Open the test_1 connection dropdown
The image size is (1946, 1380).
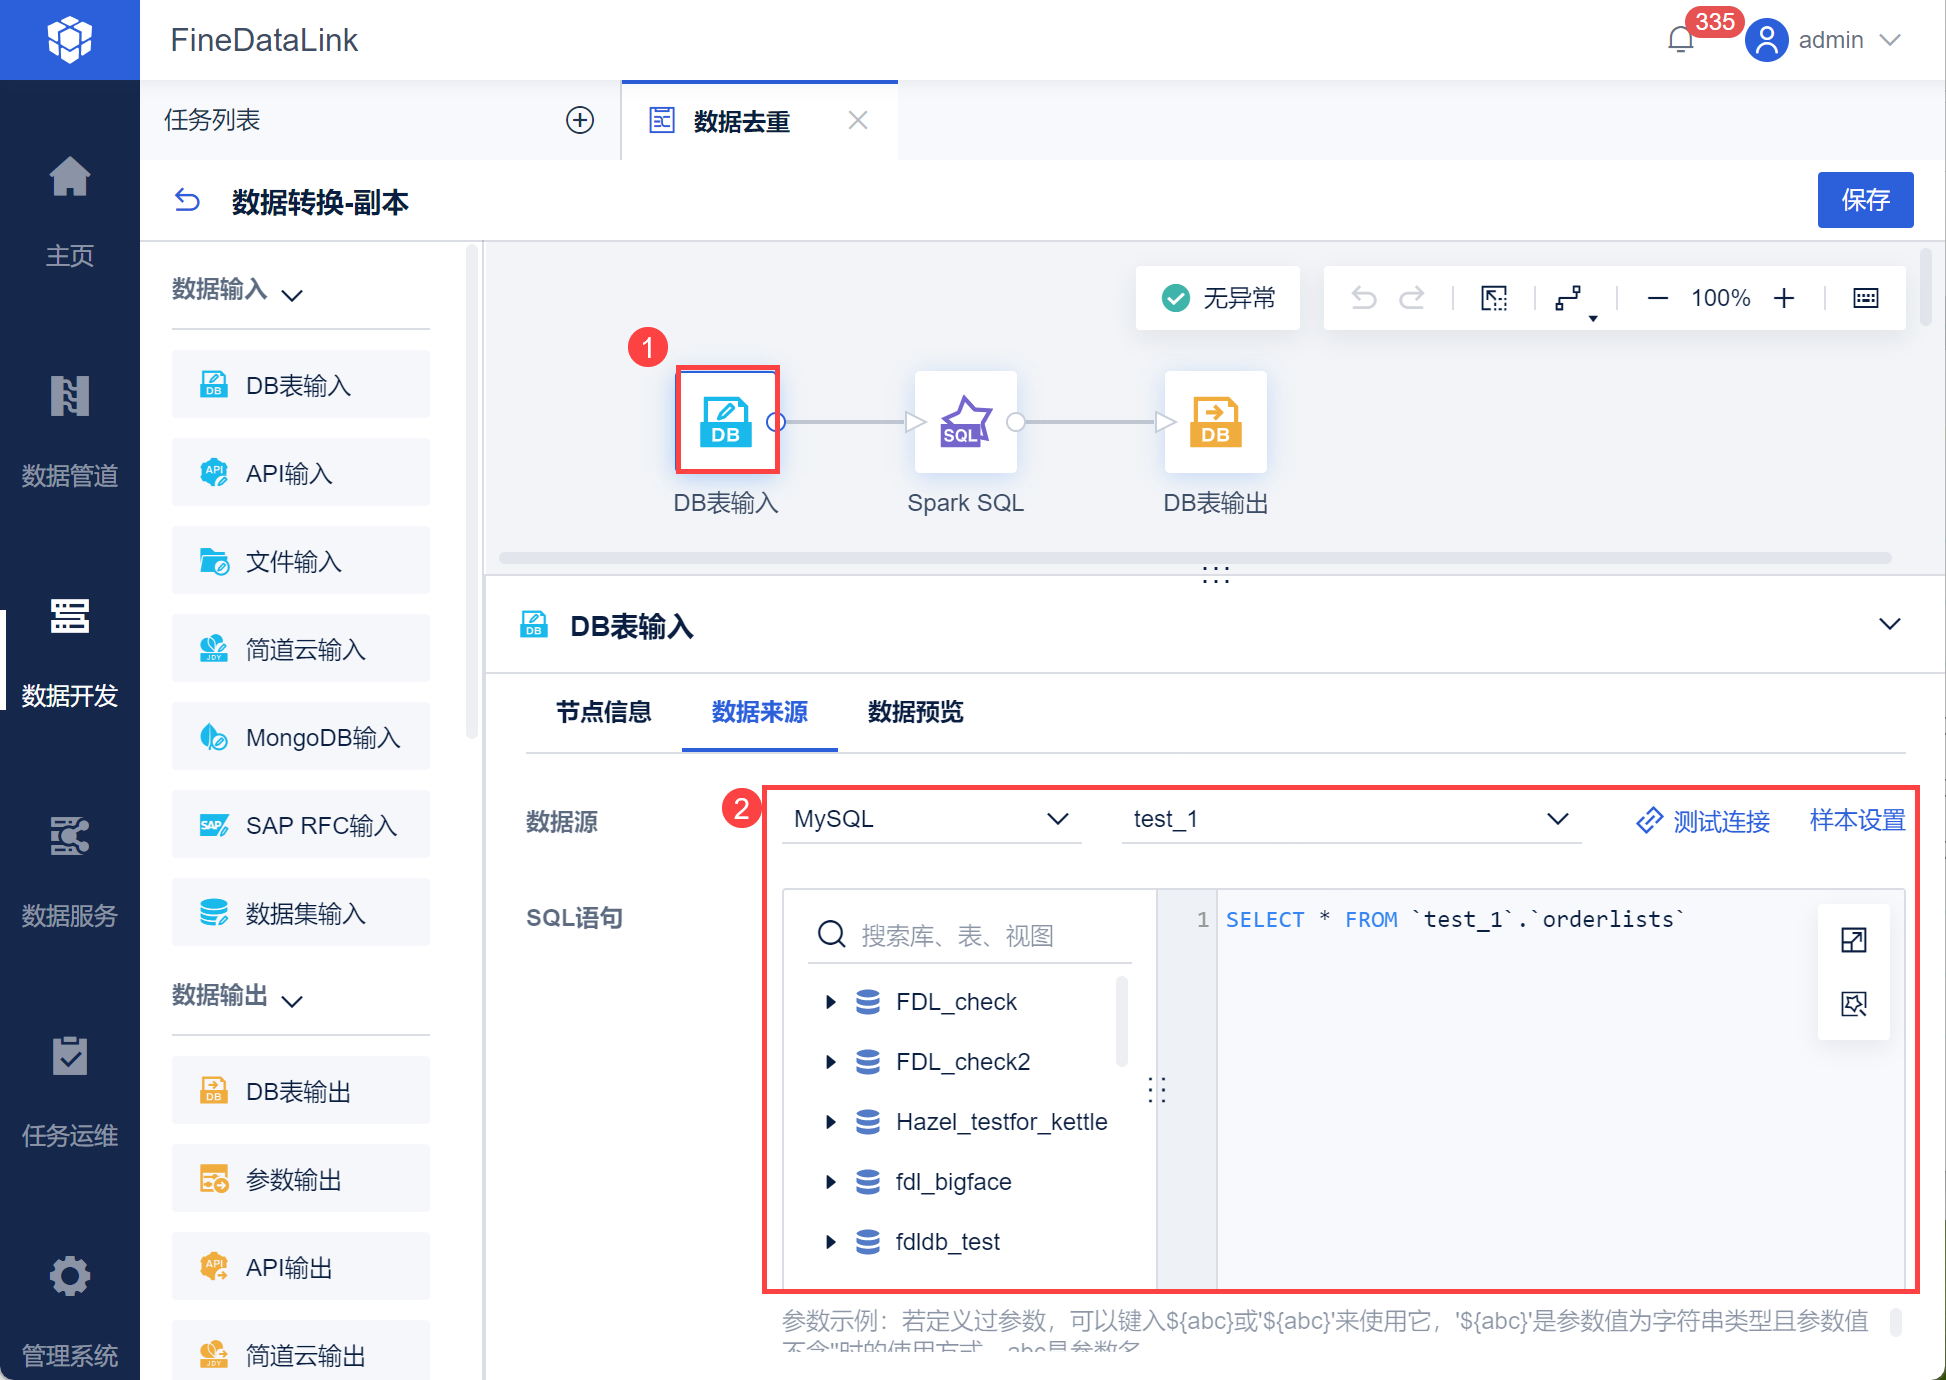click(1351, 819)
